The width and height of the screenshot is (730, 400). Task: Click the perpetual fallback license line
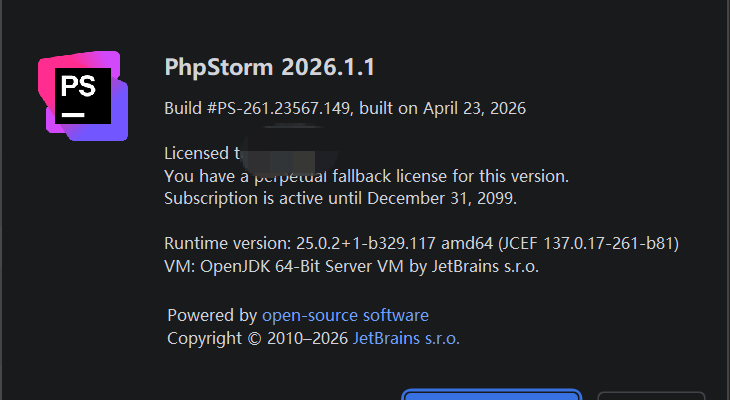point(366,176)
